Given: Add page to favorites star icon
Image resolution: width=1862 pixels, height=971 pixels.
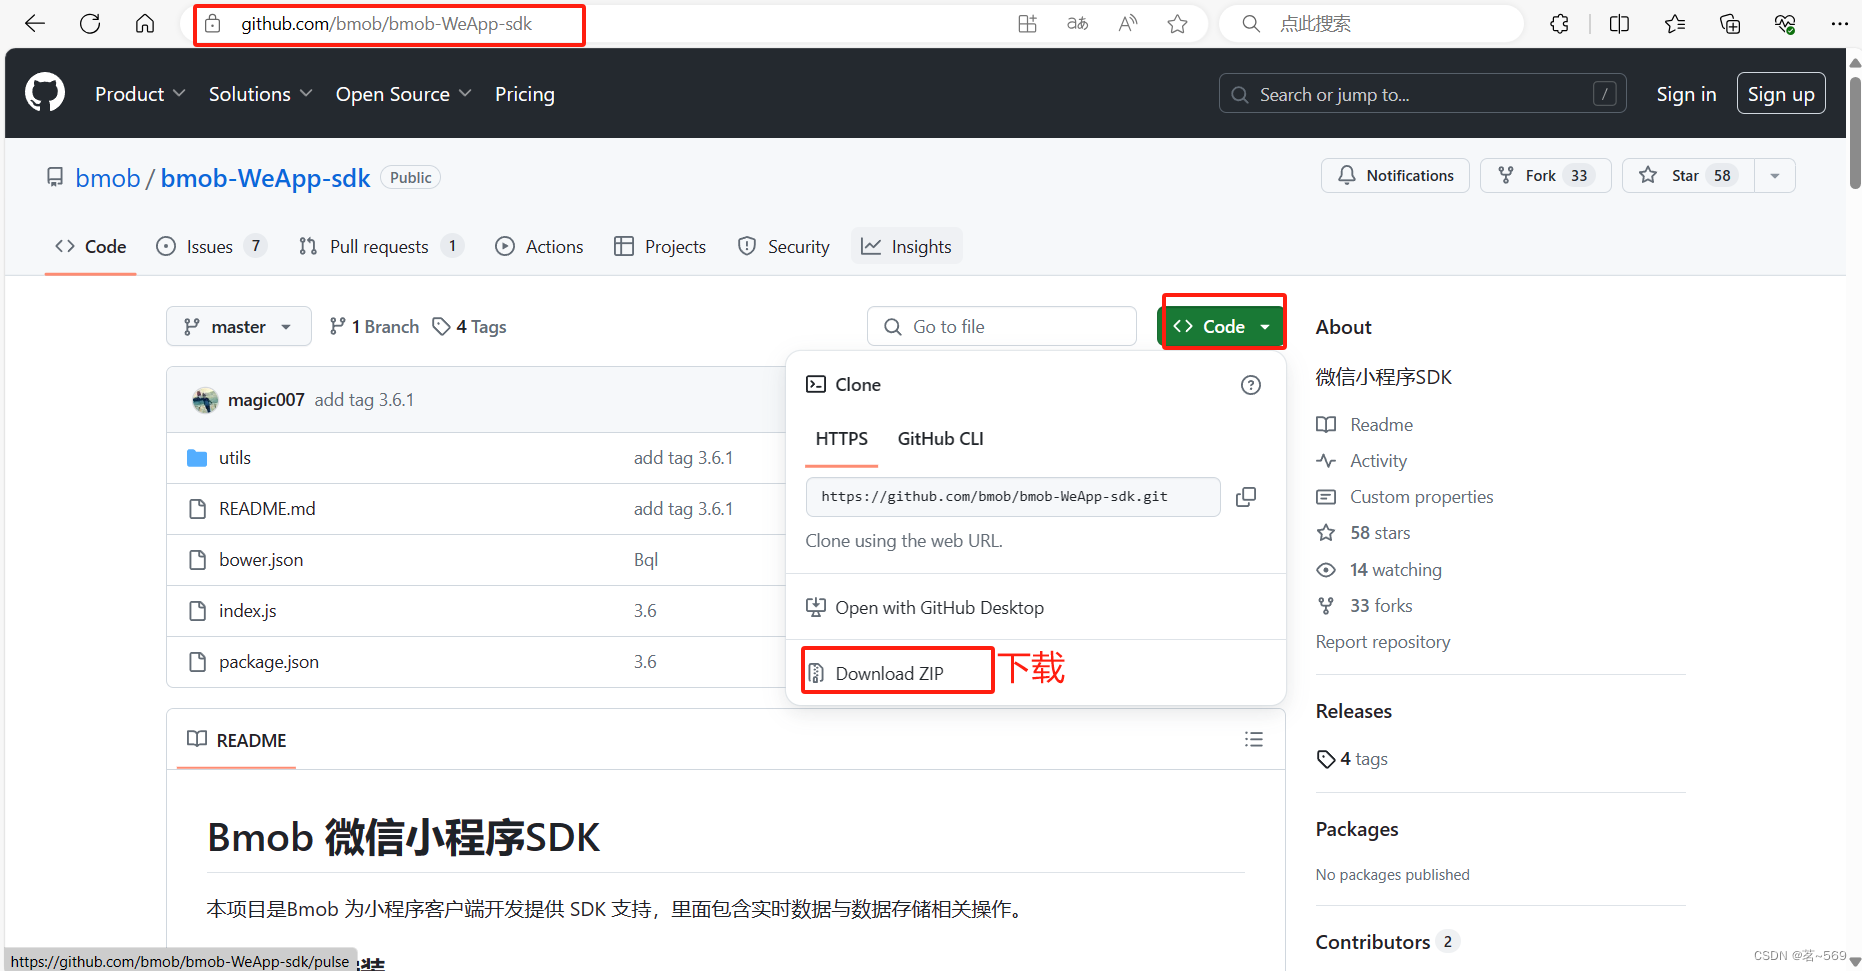Looking at the screenshot, I should (x=1178, y=24).
